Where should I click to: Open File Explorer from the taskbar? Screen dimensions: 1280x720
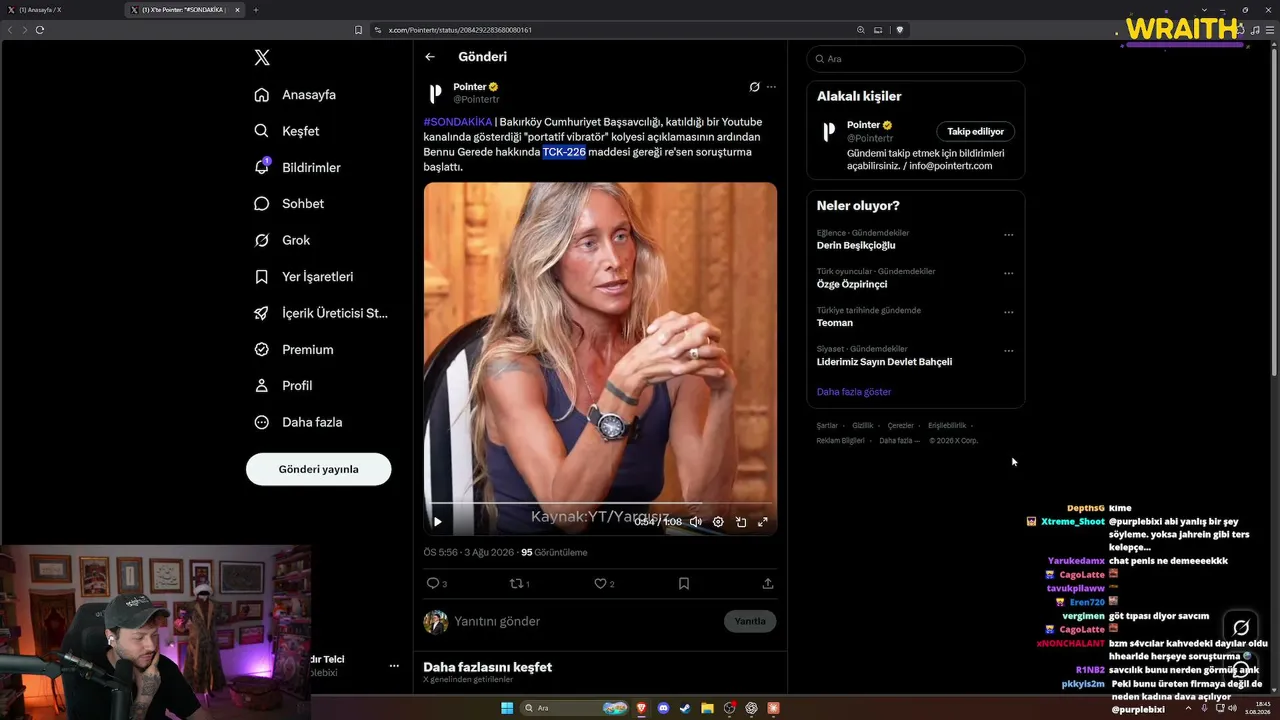707,708
